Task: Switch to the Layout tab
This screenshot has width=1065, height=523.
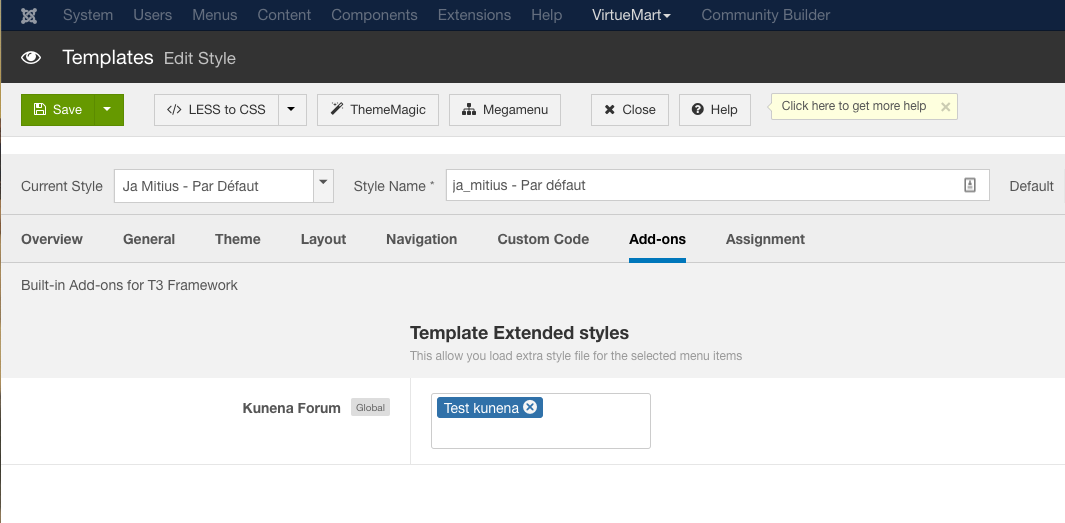Action: (x=323, y=239)
